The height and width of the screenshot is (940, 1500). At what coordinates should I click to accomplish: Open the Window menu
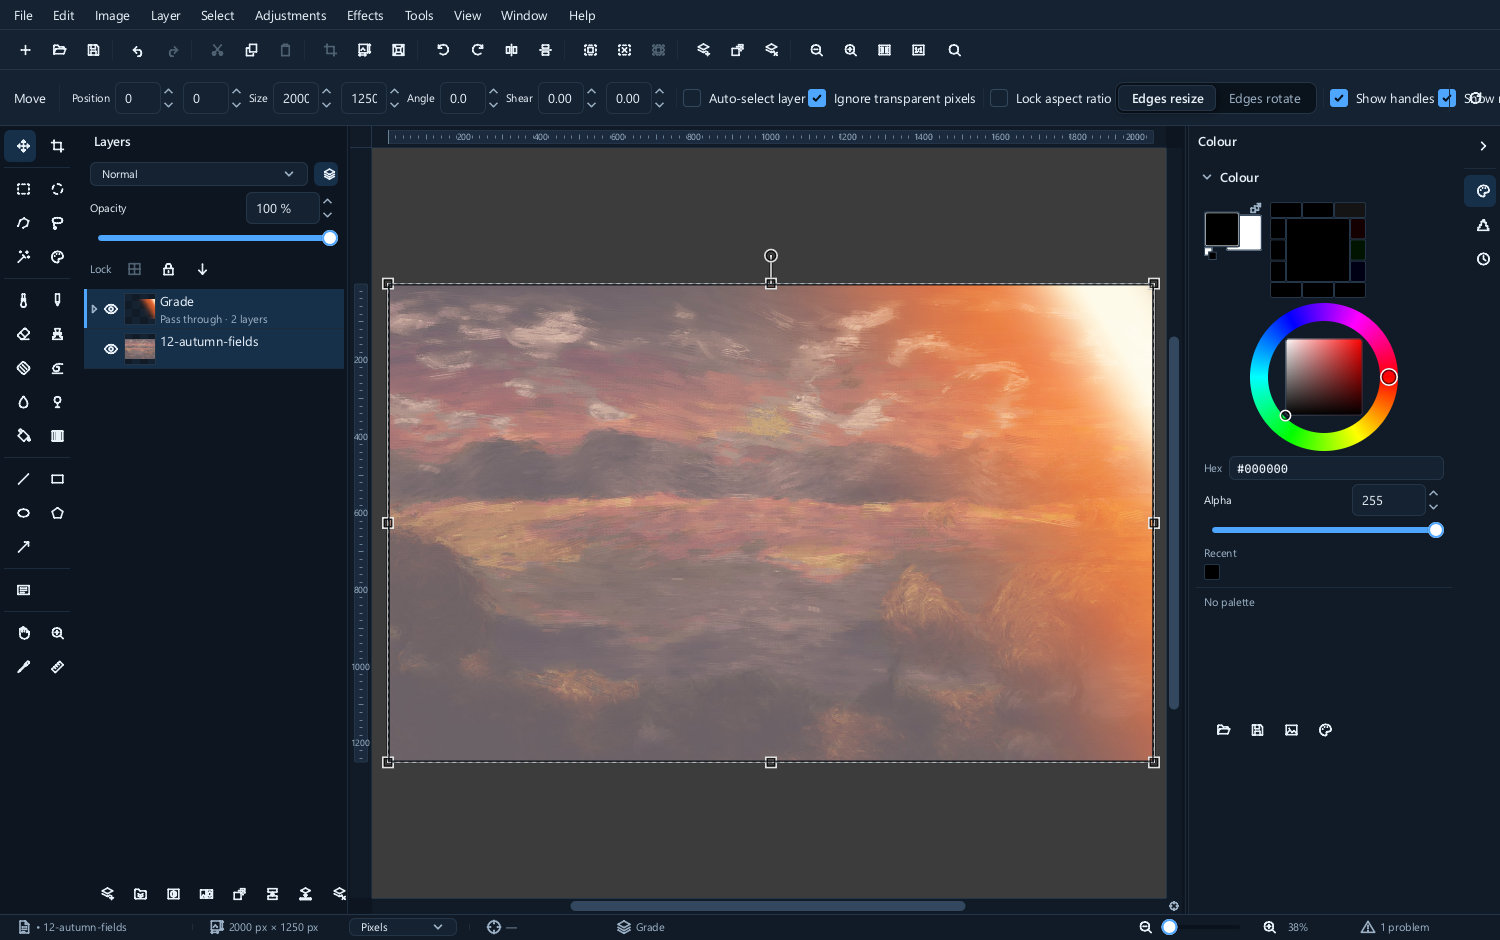(x=524, y=16)
